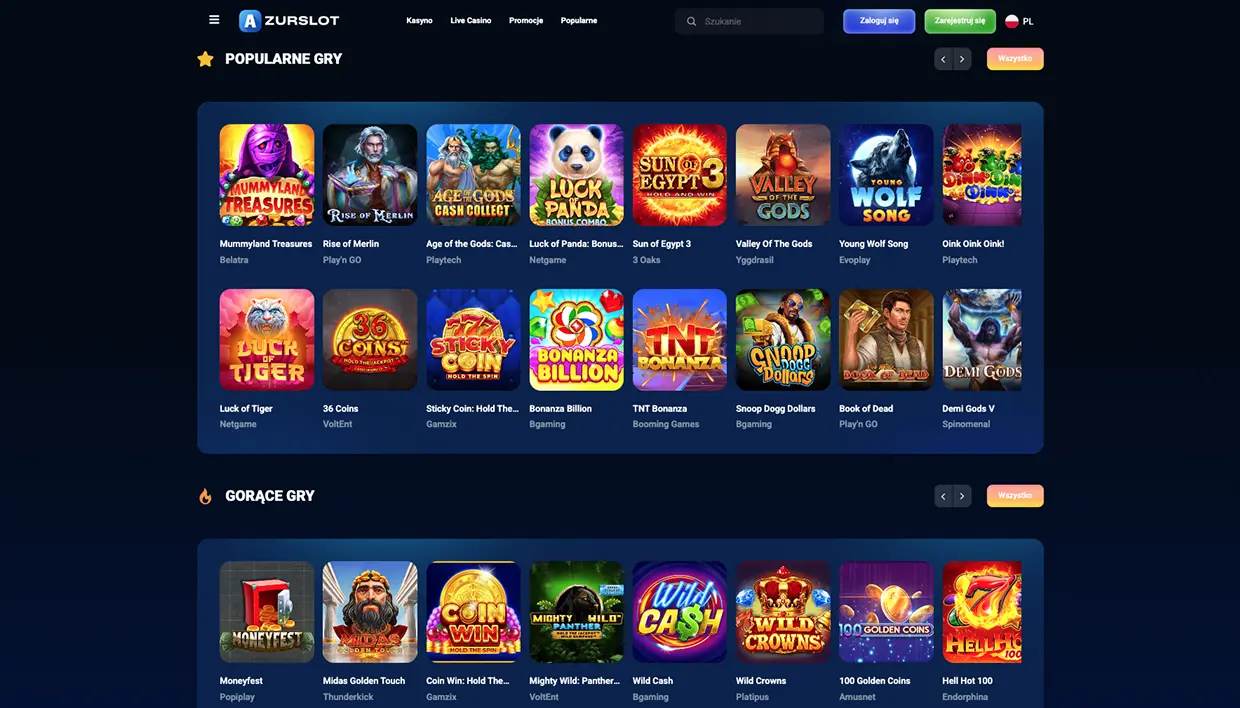Select the Polish flag language icon

(x=1012, y=21)
